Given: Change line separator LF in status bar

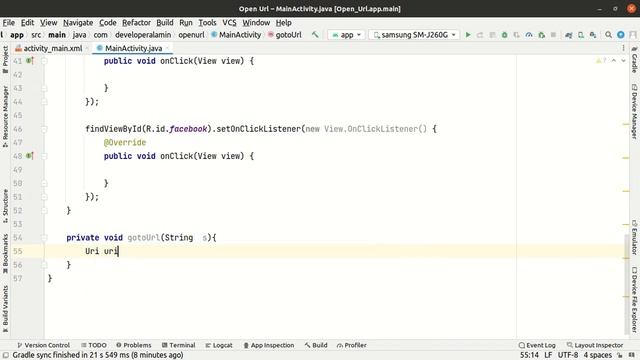Looking at the screenshot, I should pos(548,355).
